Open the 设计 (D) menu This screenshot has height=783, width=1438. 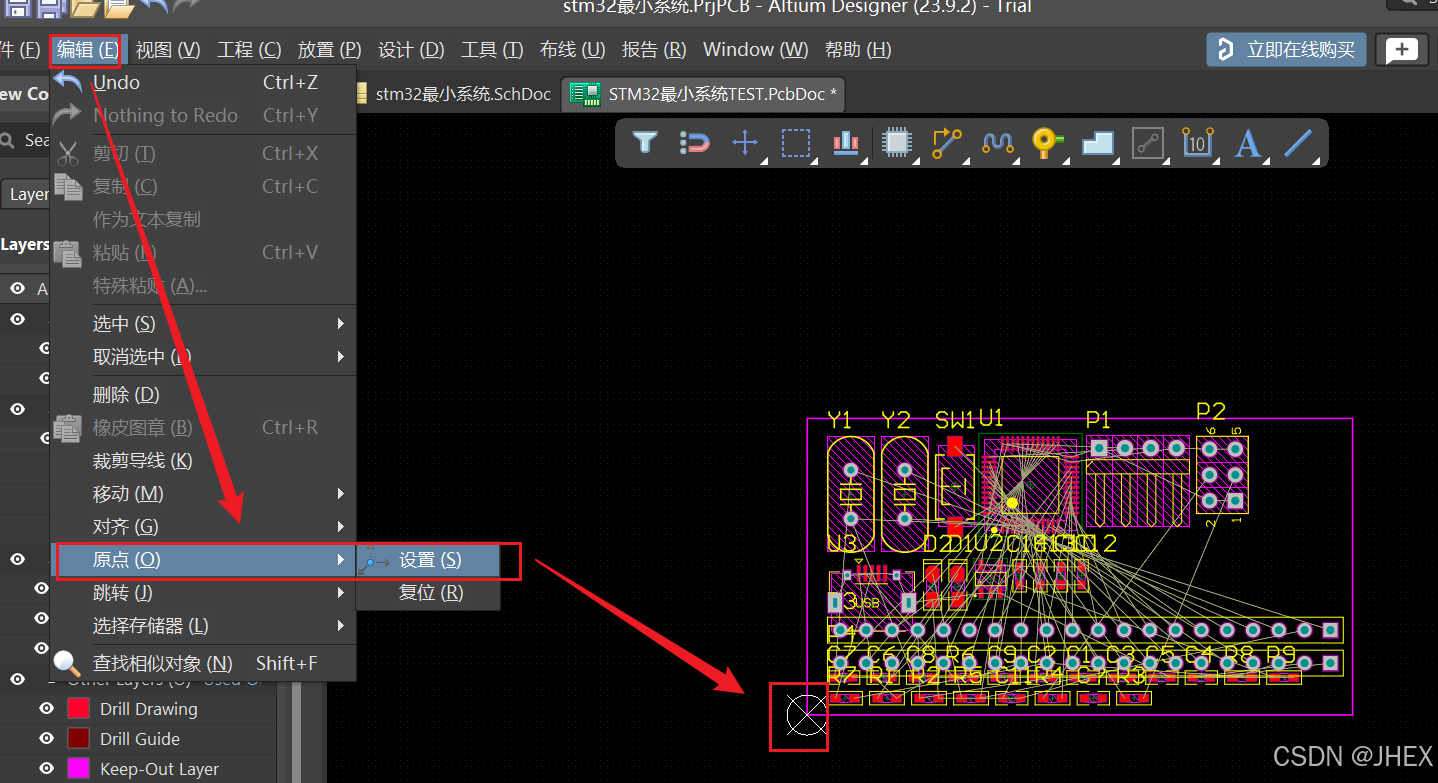pos(411,49)
